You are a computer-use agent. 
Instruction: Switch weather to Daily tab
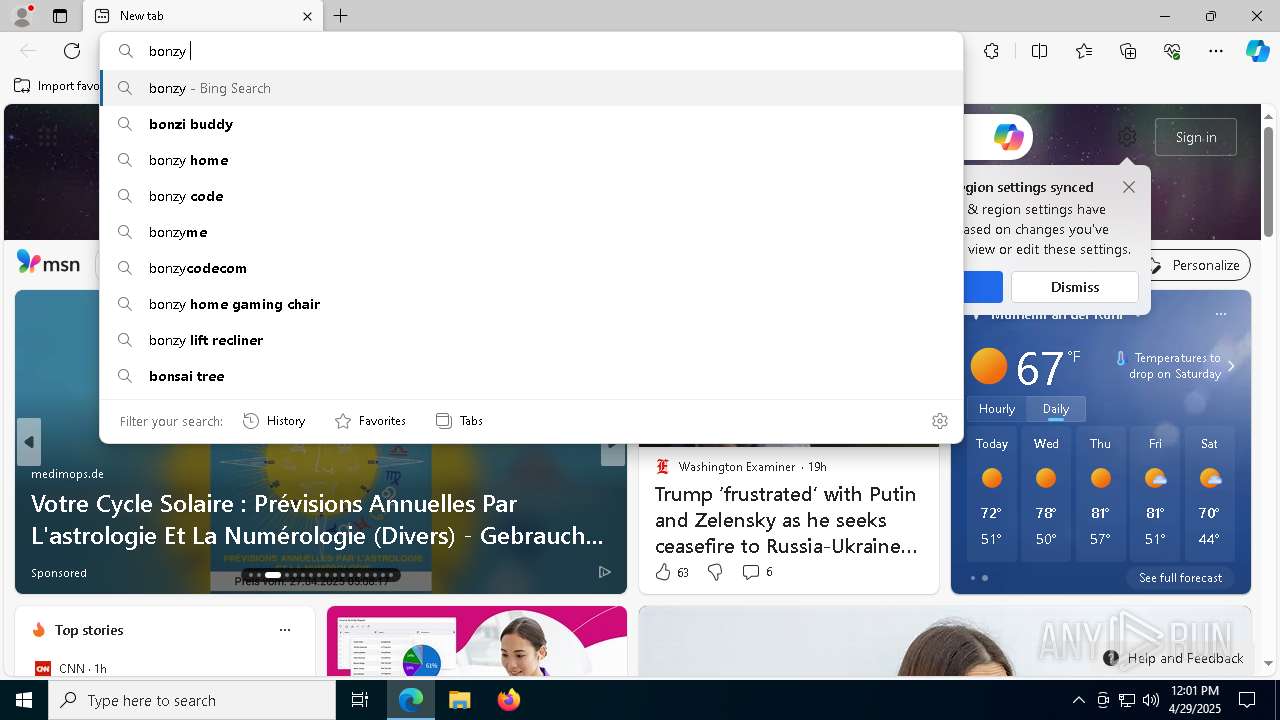pyautogui.click(x=1055, y=408)
